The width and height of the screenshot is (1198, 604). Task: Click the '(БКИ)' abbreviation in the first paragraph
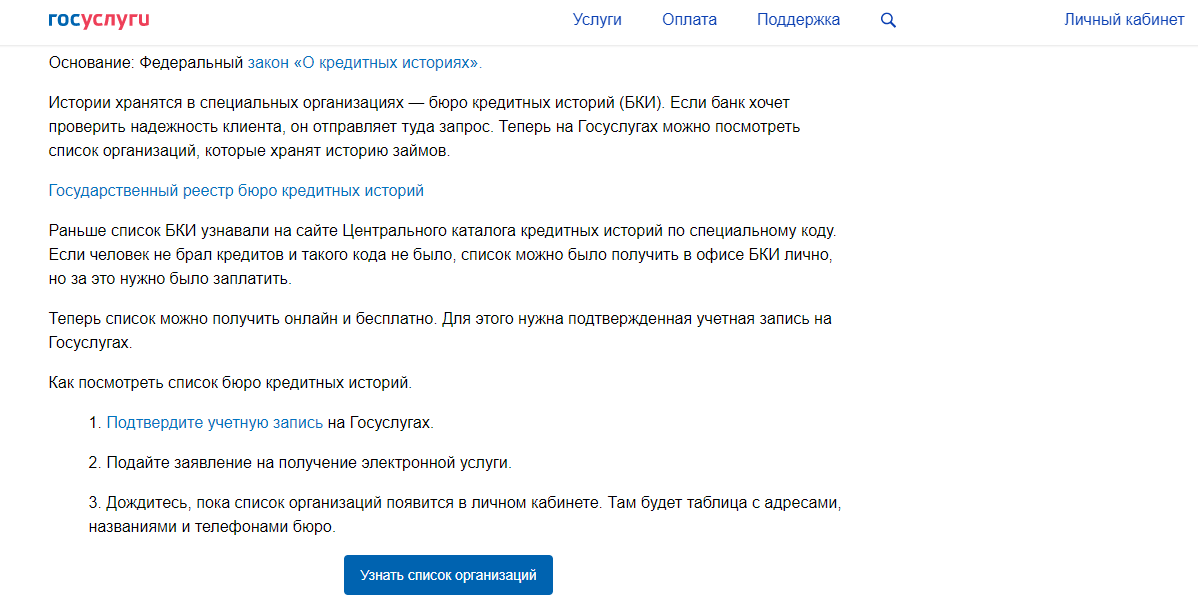(x=642, y=103)
